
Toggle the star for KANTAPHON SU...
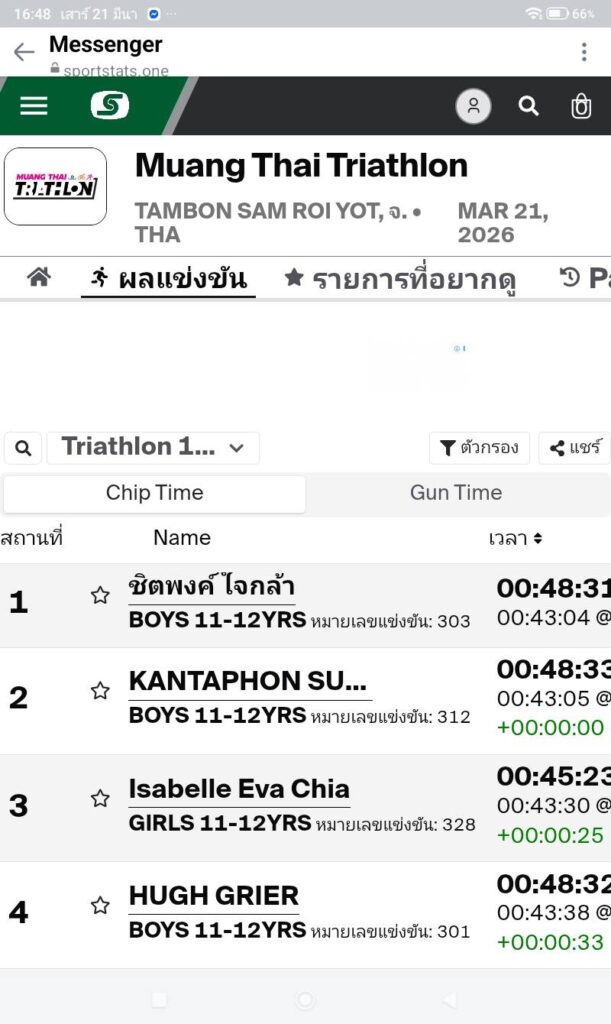(x=100, y=691)
